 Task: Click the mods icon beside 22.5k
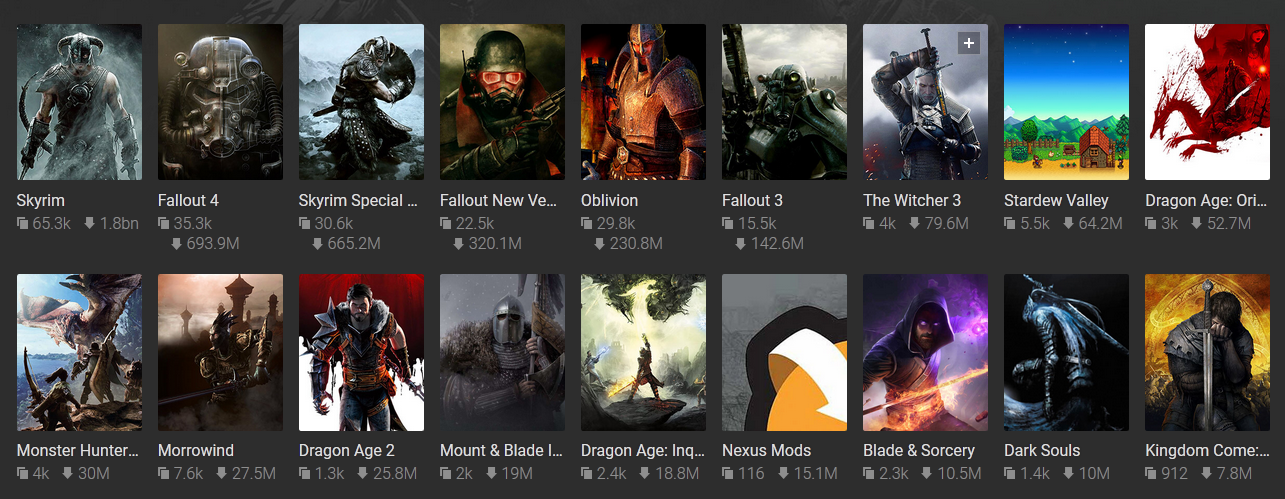[x=446, y=224]
